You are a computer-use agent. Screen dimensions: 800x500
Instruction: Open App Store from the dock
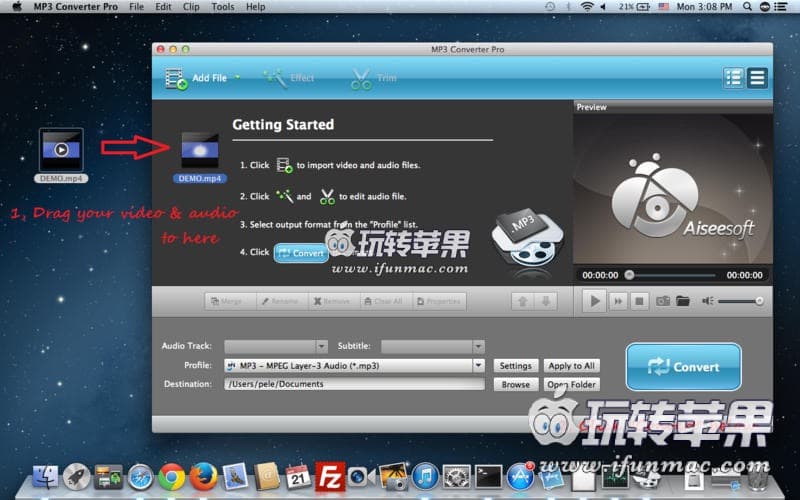pos(520,477)
